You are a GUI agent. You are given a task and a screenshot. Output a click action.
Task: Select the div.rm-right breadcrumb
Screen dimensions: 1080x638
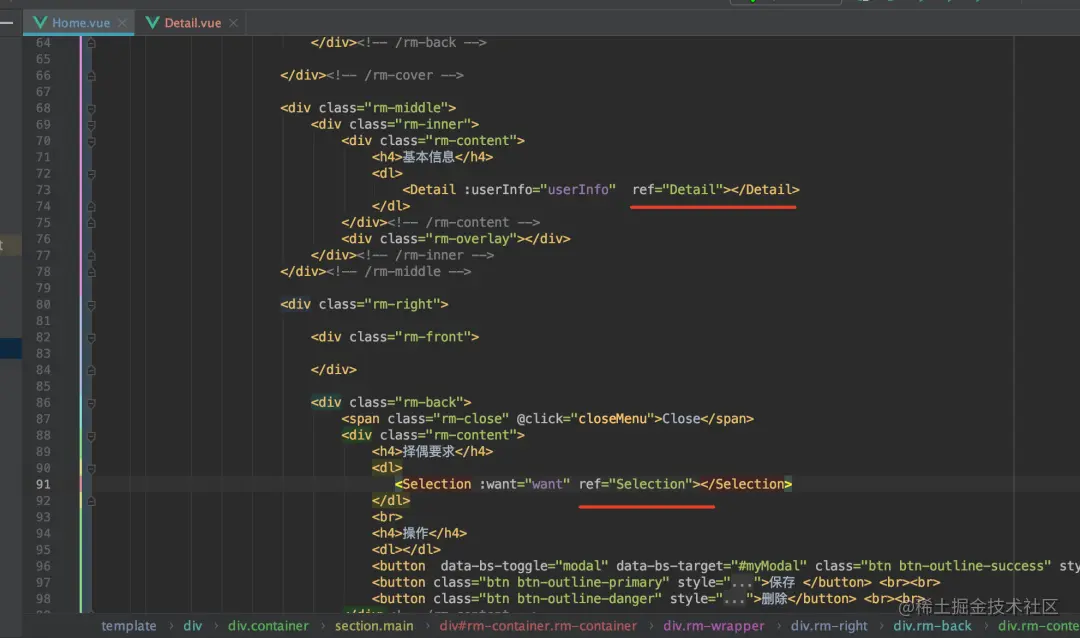tap(829, 626)
